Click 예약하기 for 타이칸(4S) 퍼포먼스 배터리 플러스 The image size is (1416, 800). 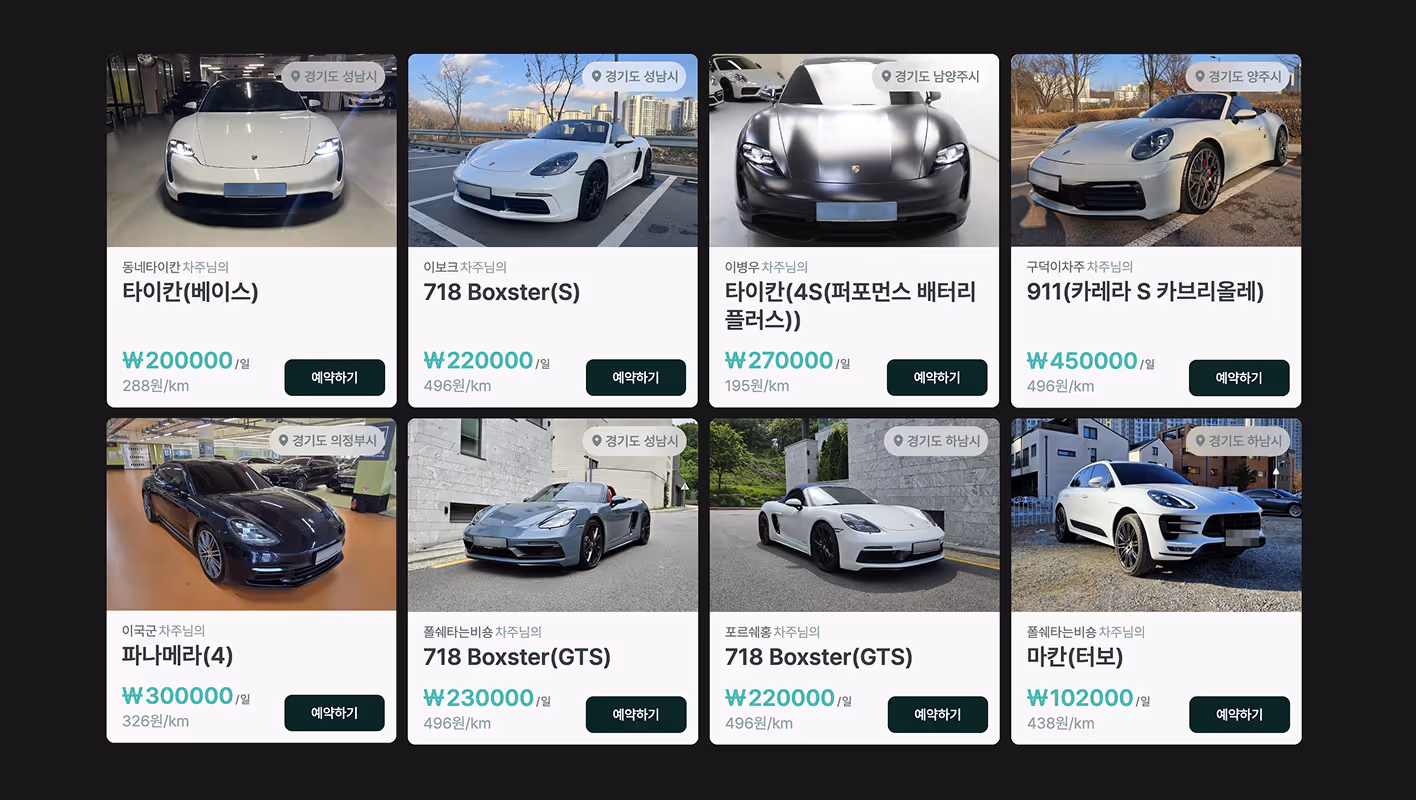(937, 377)
